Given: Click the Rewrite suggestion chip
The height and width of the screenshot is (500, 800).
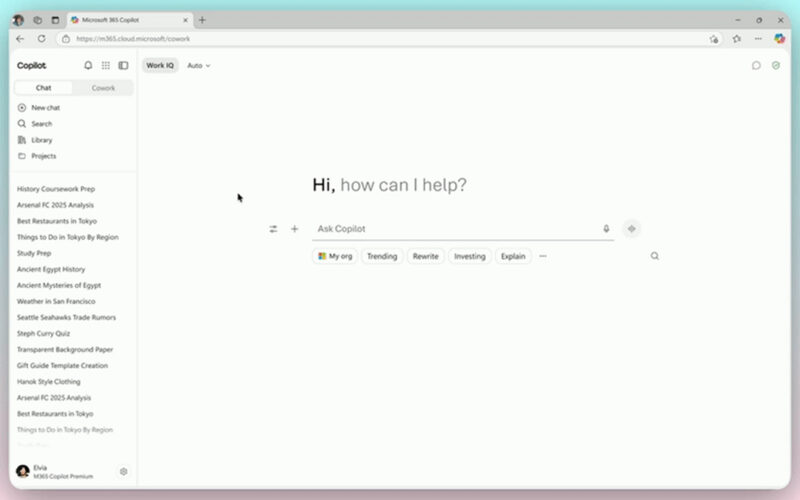Looking at the screenshot, I should tap(426, 256).
